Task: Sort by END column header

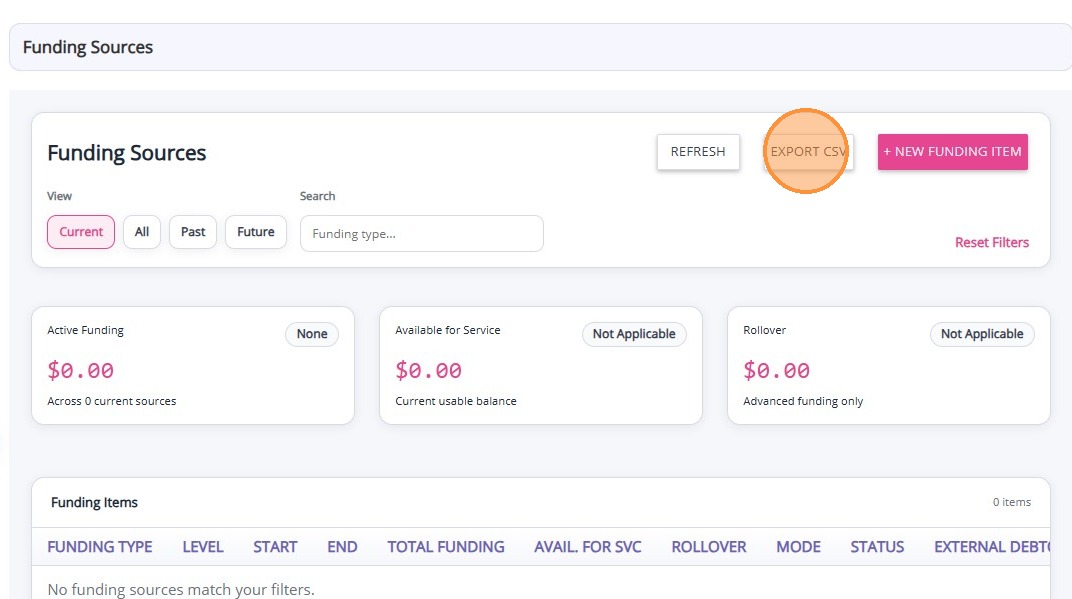Action: tap(342, 547)
